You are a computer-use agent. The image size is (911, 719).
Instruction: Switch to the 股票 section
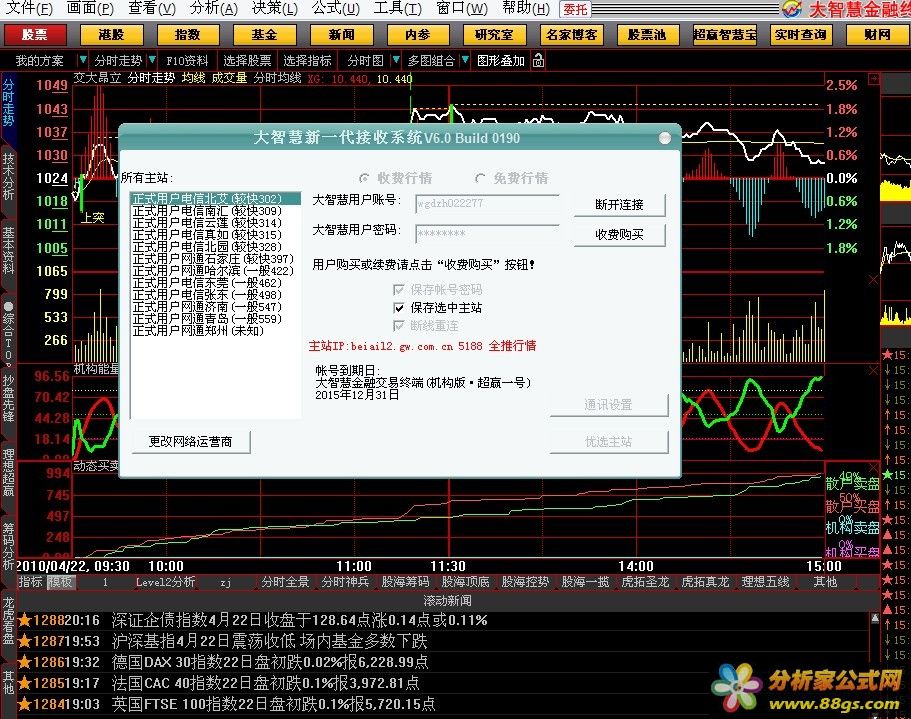pos(35,35)
